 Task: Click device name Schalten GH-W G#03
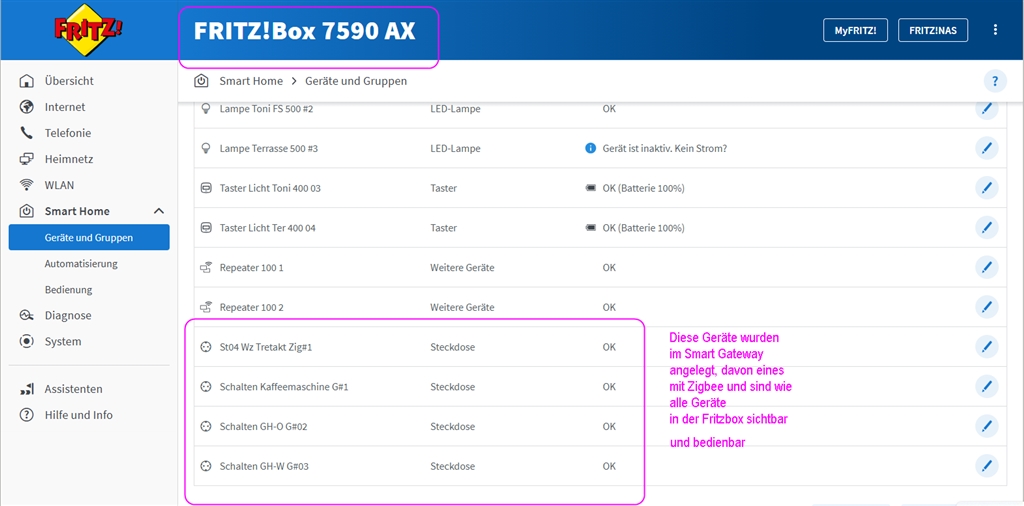(264, 466)
